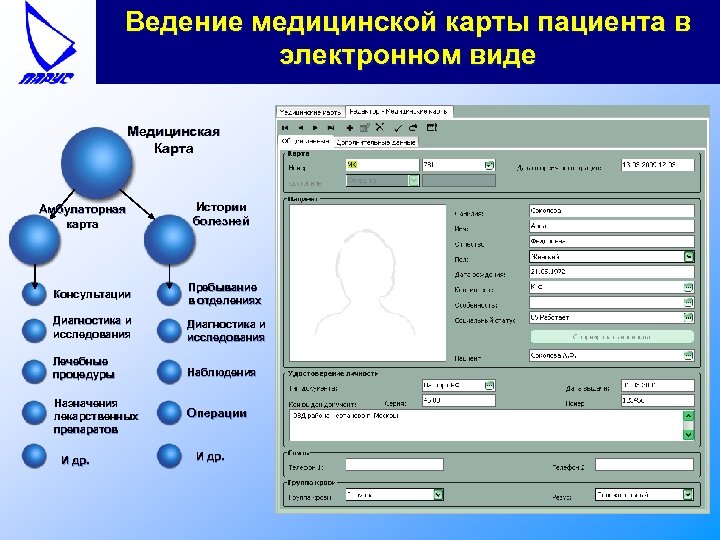Open ellipsis lookup in Гражданство field
The height and width of the screenshot is (540, 720).
coord(688,287)
